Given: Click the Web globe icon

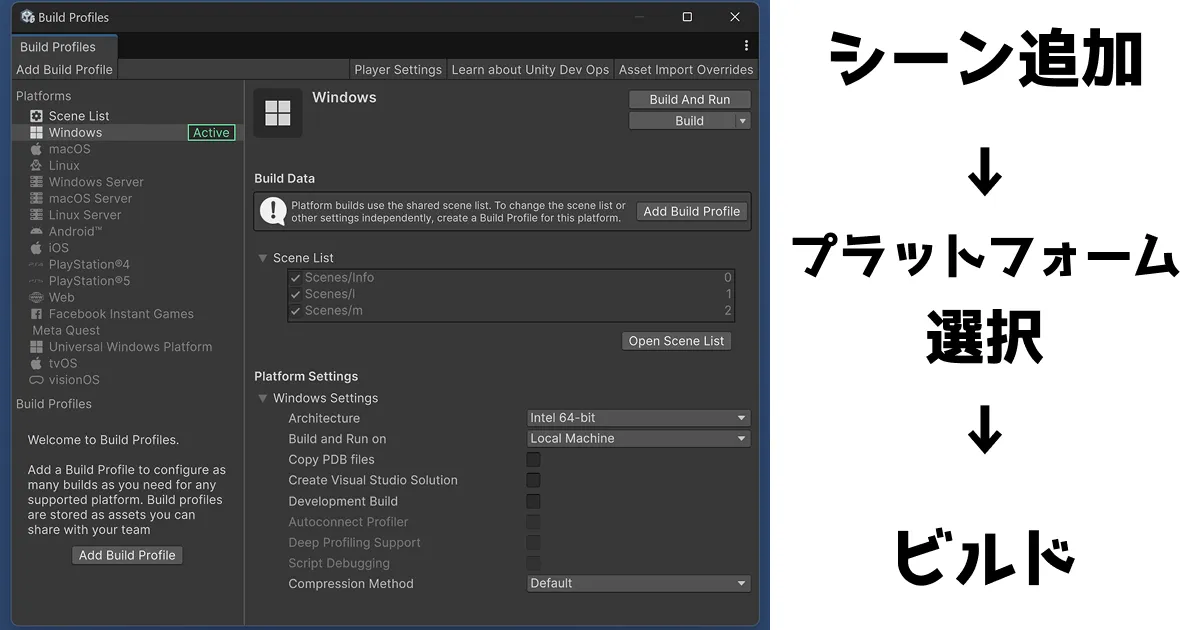Looking at the screenshot, I should (x=36, y=297).
